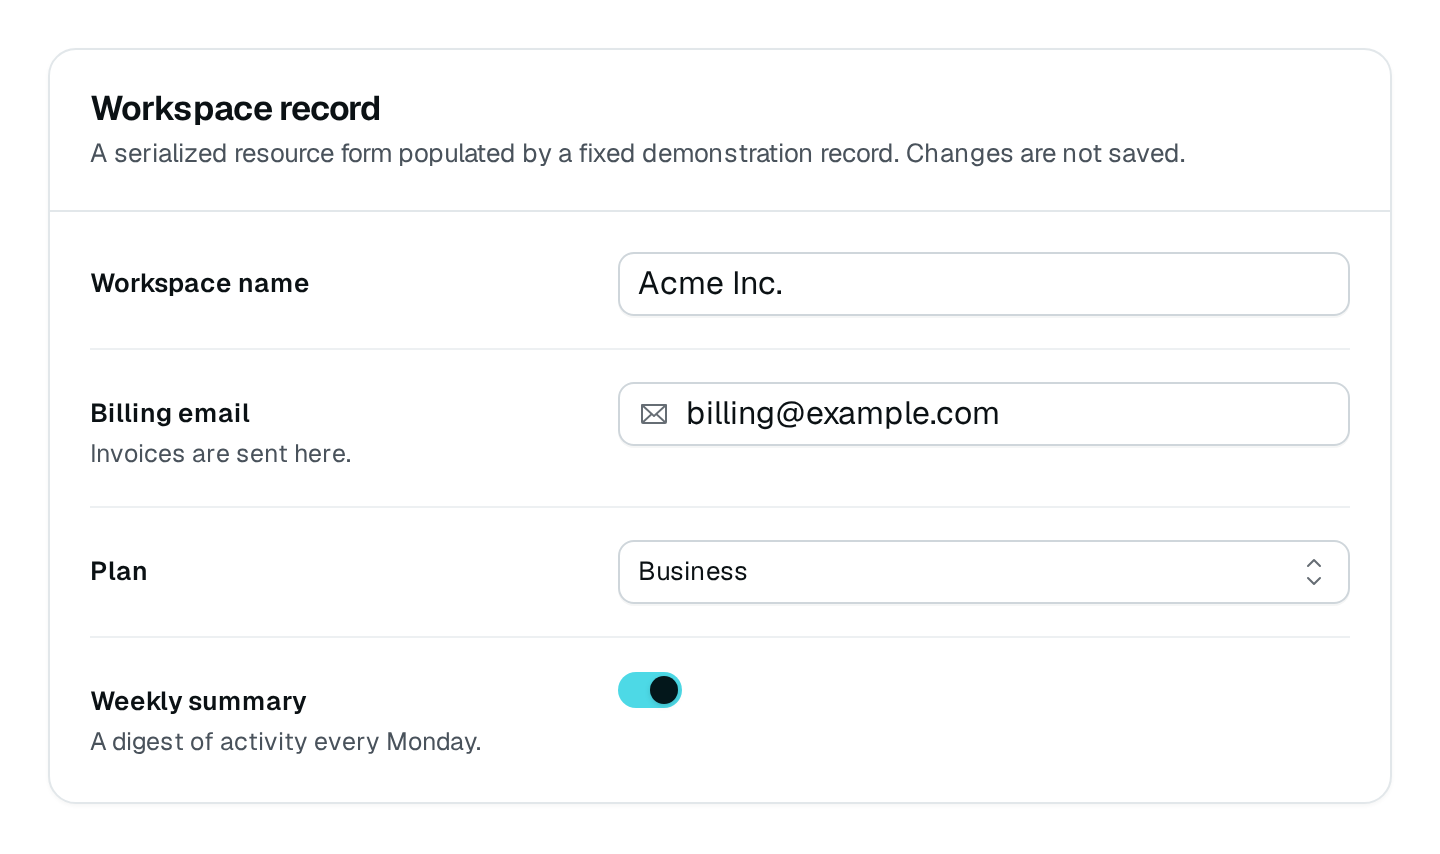
Task: Open the Plan dropdown showing Business
Action: (984, 572)
